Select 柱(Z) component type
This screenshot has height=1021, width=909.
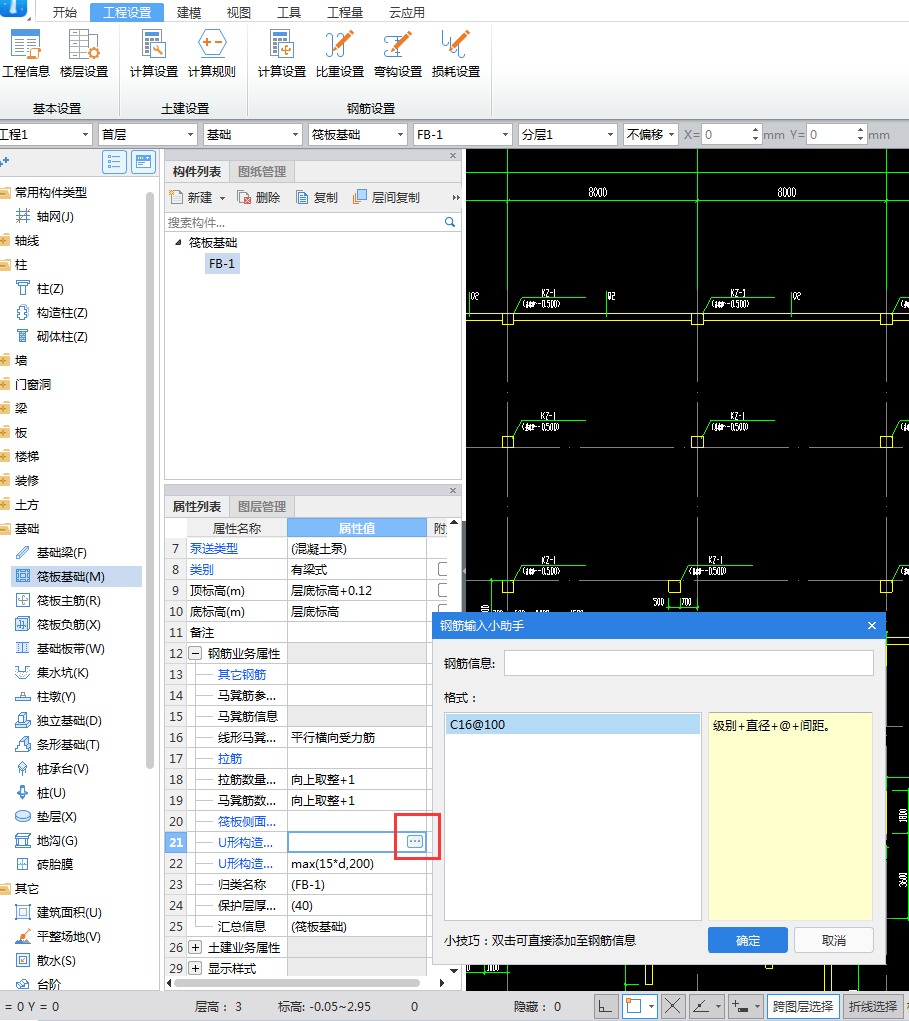tap(40, 288)
